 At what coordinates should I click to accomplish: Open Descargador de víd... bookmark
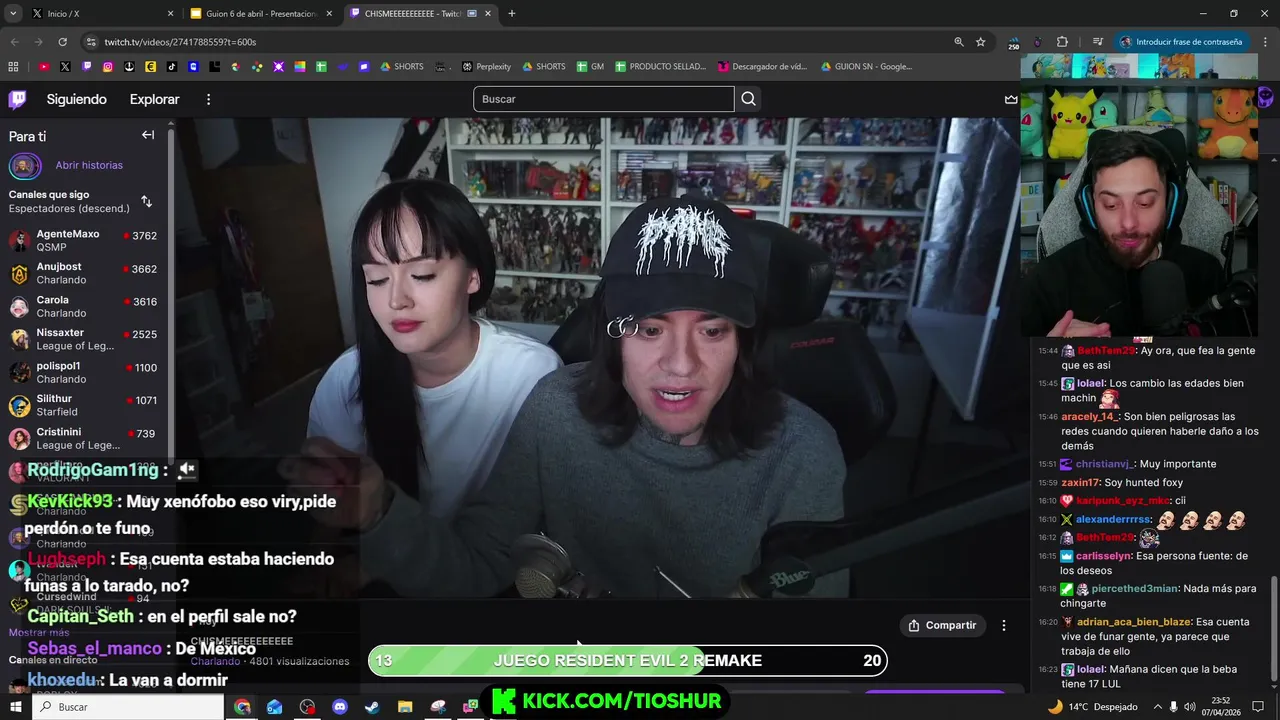762,67
